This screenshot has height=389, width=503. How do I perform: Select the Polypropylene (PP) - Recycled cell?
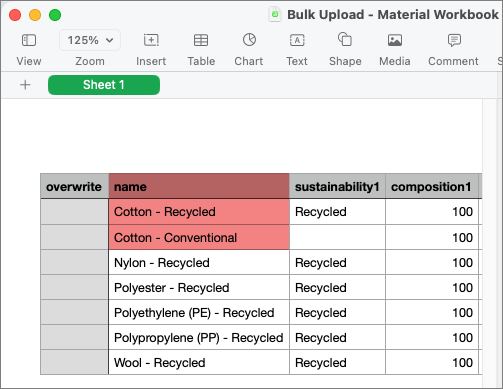tap(199, 338)
